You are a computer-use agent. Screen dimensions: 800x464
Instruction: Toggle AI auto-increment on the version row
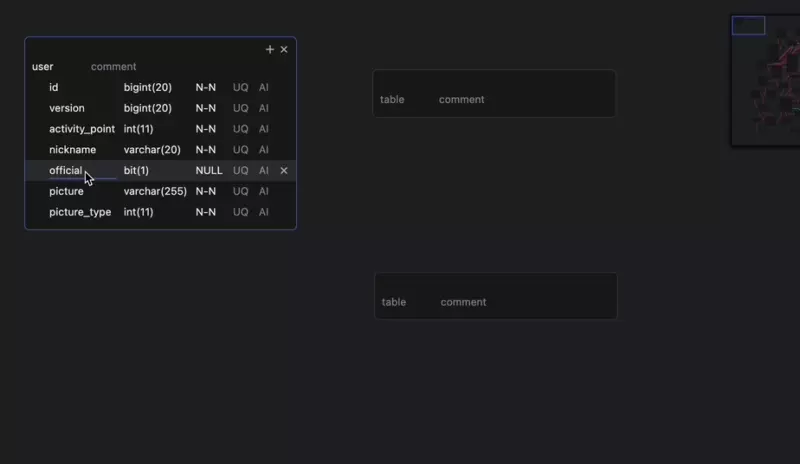pyautogui.click(x=263, y=108)
